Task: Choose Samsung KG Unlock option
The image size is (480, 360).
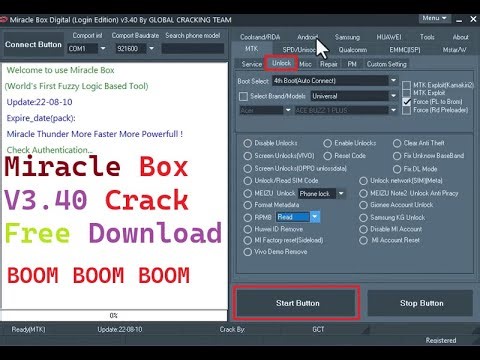Action: click(363, 218)
